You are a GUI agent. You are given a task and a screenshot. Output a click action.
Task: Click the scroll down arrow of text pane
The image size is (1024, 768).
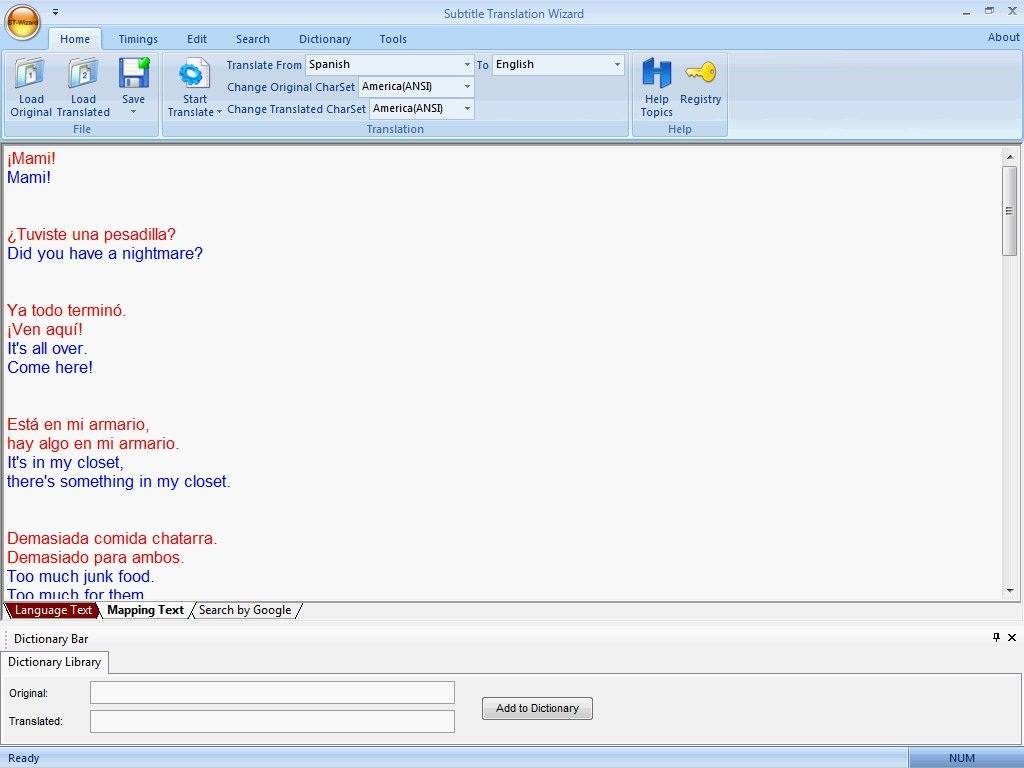1010,591
